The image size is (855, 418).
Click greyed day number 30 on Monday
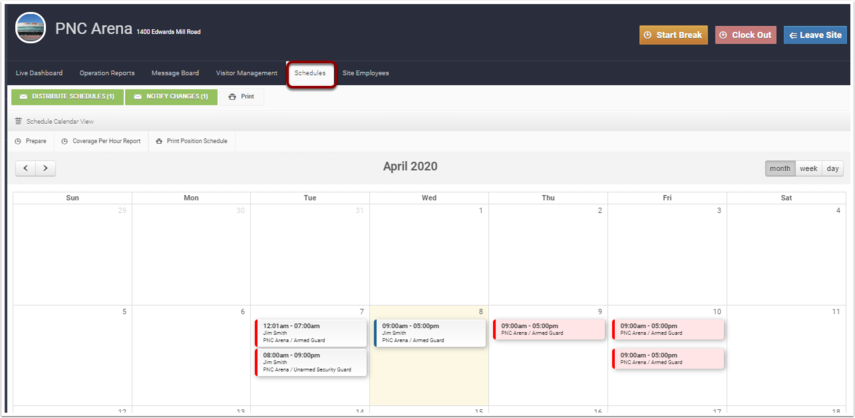(241, 210)
